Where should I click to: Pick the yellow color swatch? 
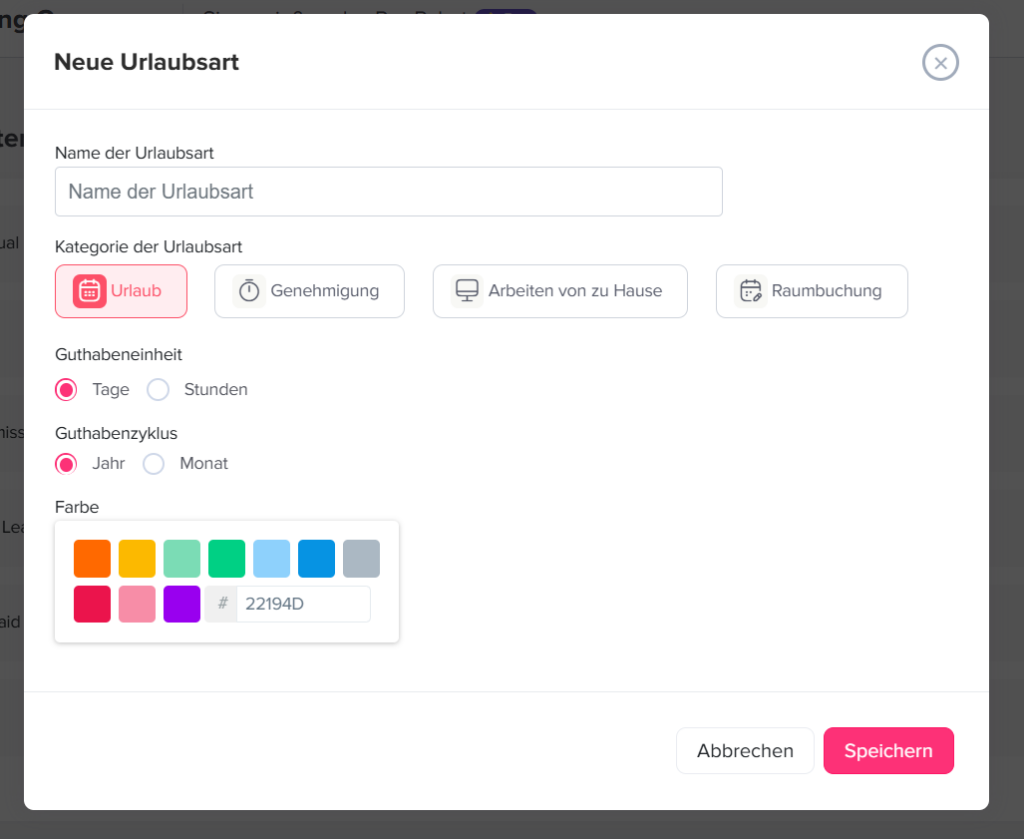pyautogui.click(x=137, y=559)
